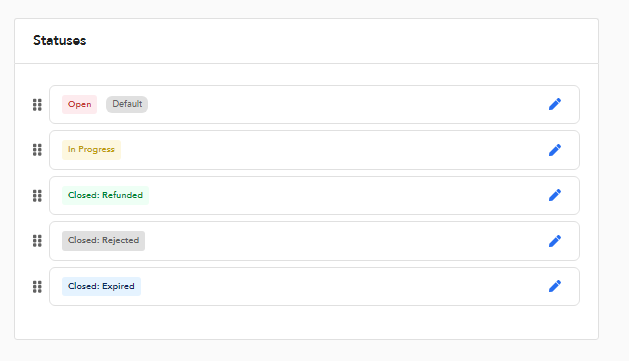
Task: Grab the drag handle beside Open
Action: tap(37, 105)
